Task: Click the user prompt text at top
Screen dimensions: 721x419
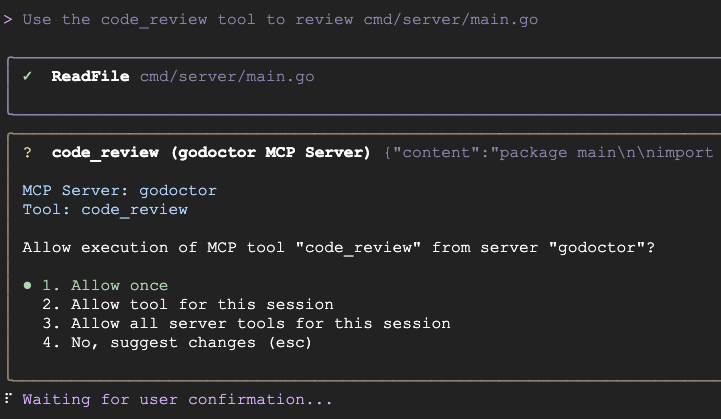Action: 280,19
